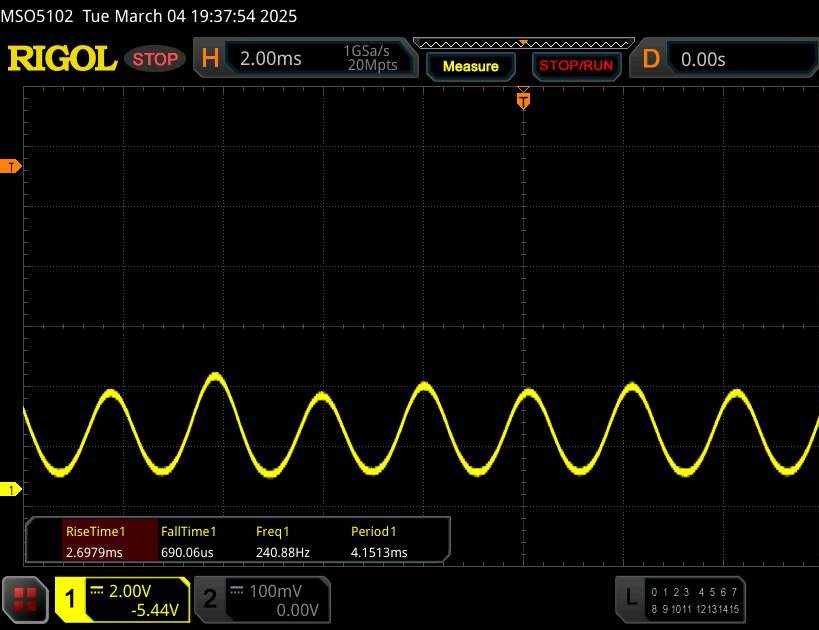
Task: Open the logic analyzer L panel
Action: 680,599
